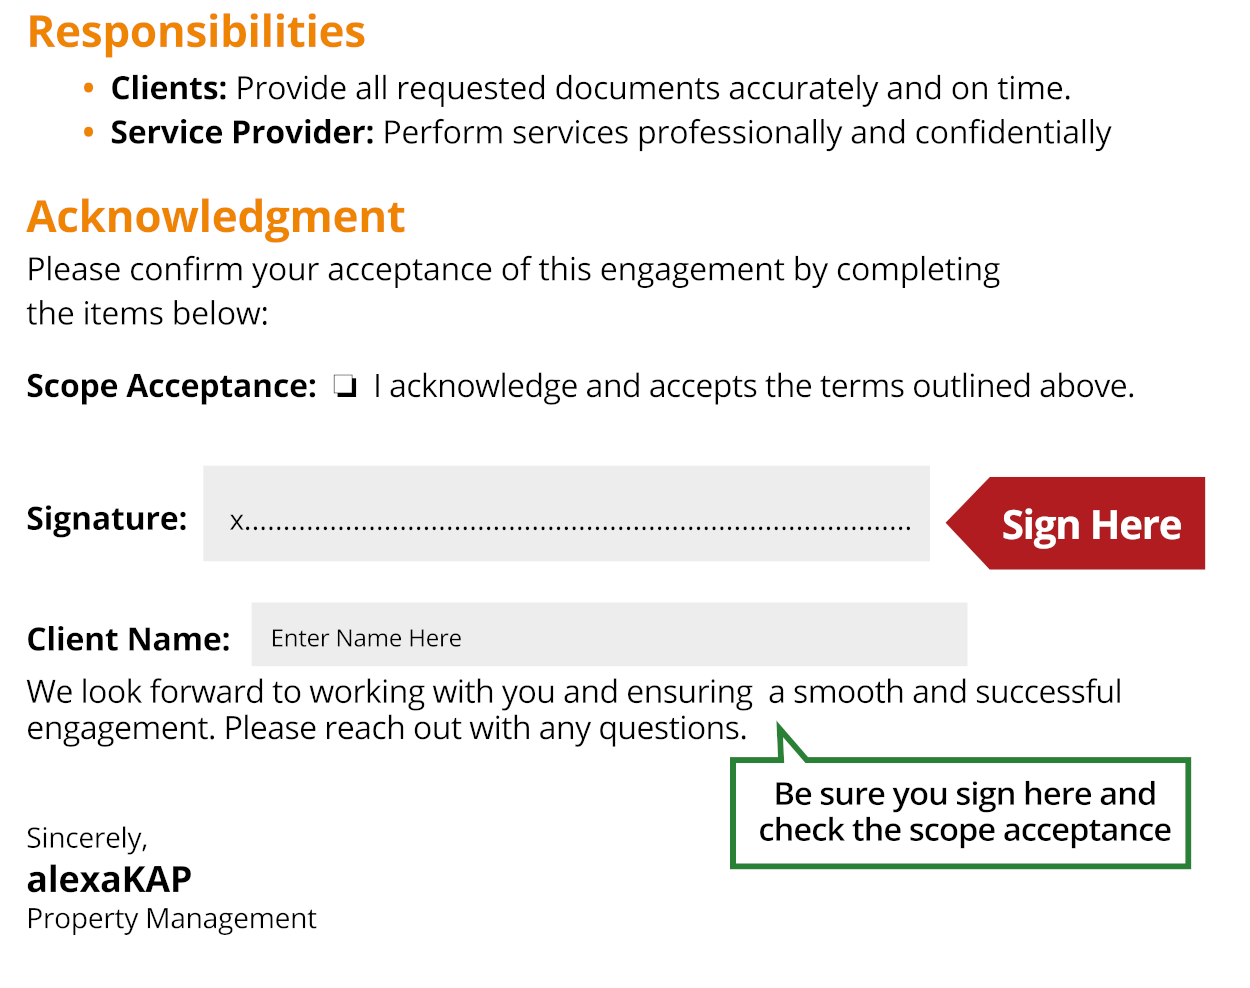Click the alexaKAP signature name

click(x=109, y=879)
